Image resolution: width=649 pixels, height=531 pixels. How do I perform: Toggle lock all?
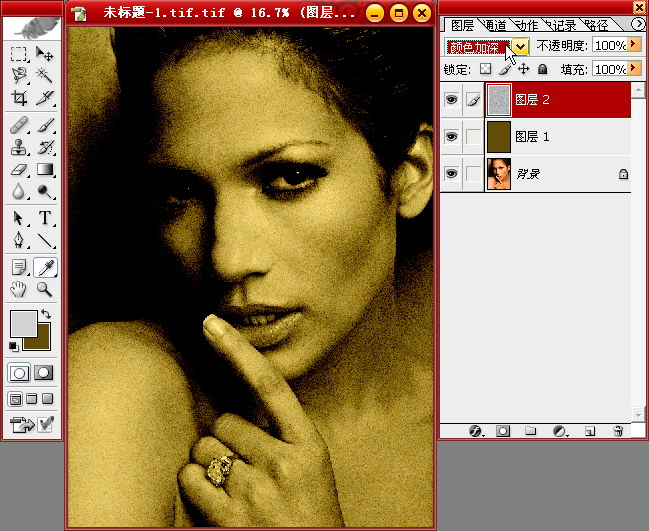coord(543,69)
